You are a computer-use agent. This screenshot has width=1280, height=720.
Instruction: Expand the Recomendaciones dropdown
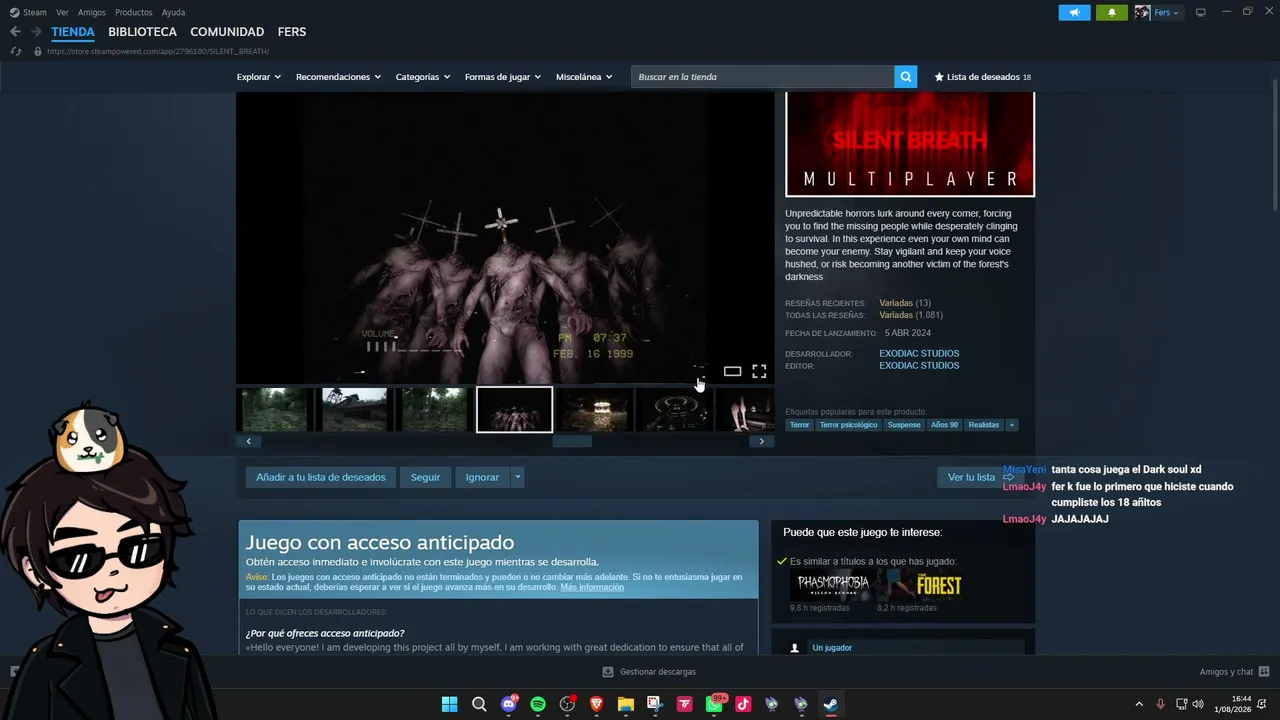(338, 77)
